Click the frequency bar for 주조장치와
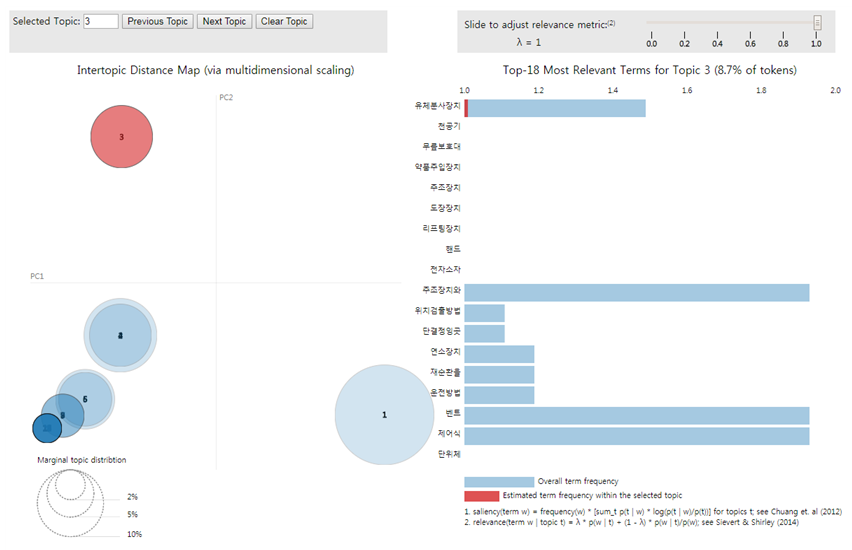Viewport: 852px width, 550px height. (x=637, y=293)
